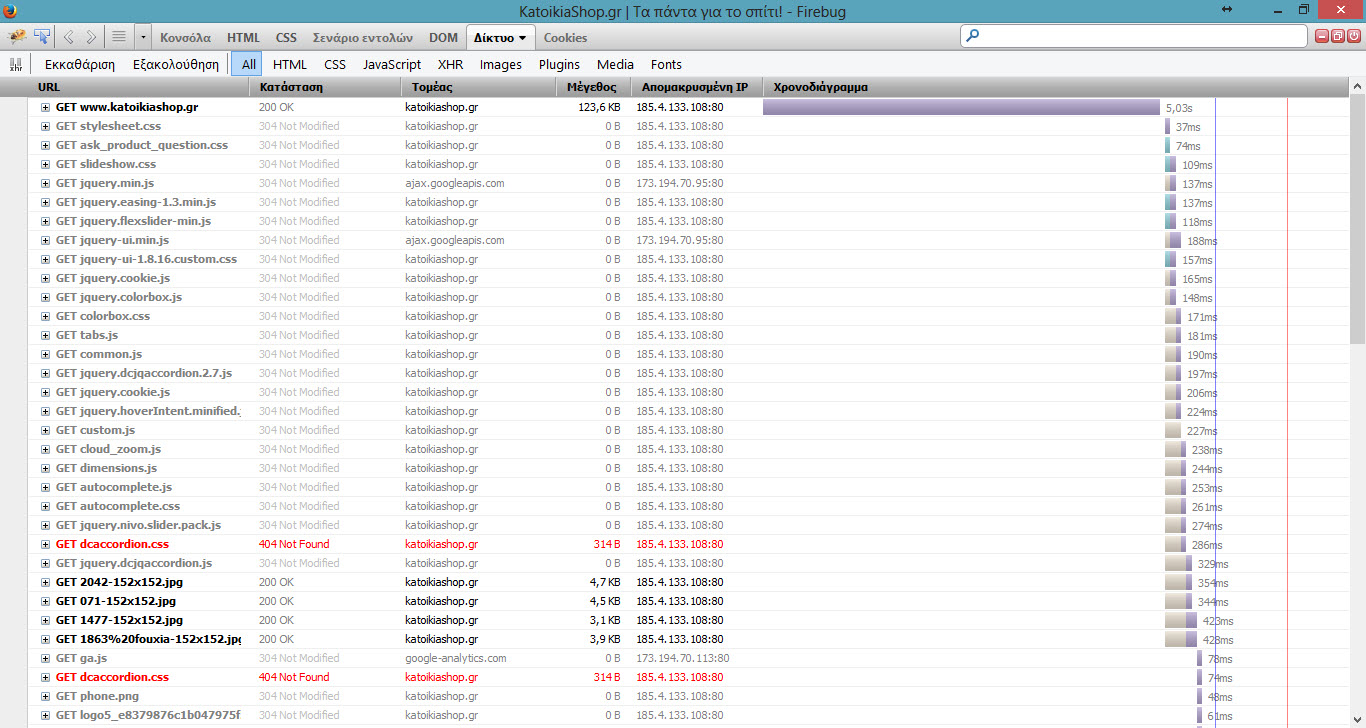Expand the GET jquery.min.js request

45,183
